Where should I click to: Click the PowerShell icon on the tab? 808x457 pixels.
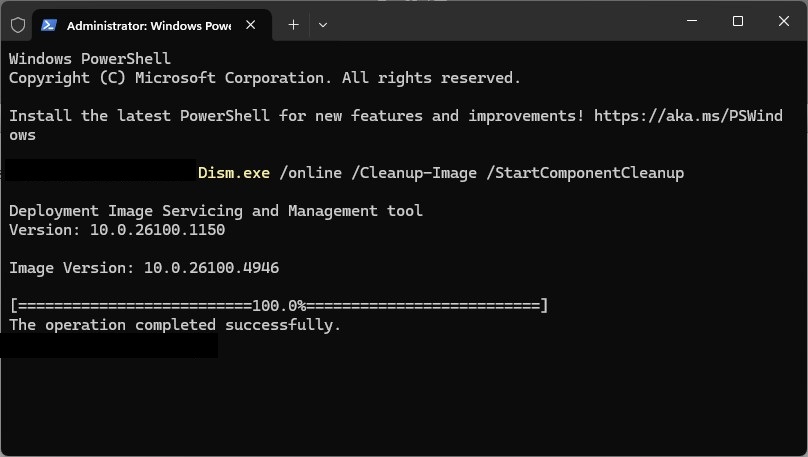pos(49,25)
